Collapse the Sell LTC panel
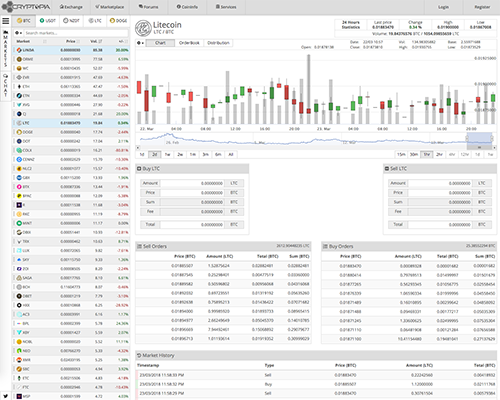The height and width of the screenshot is (400, 500). pyautogui.click(x=387, y=169)
